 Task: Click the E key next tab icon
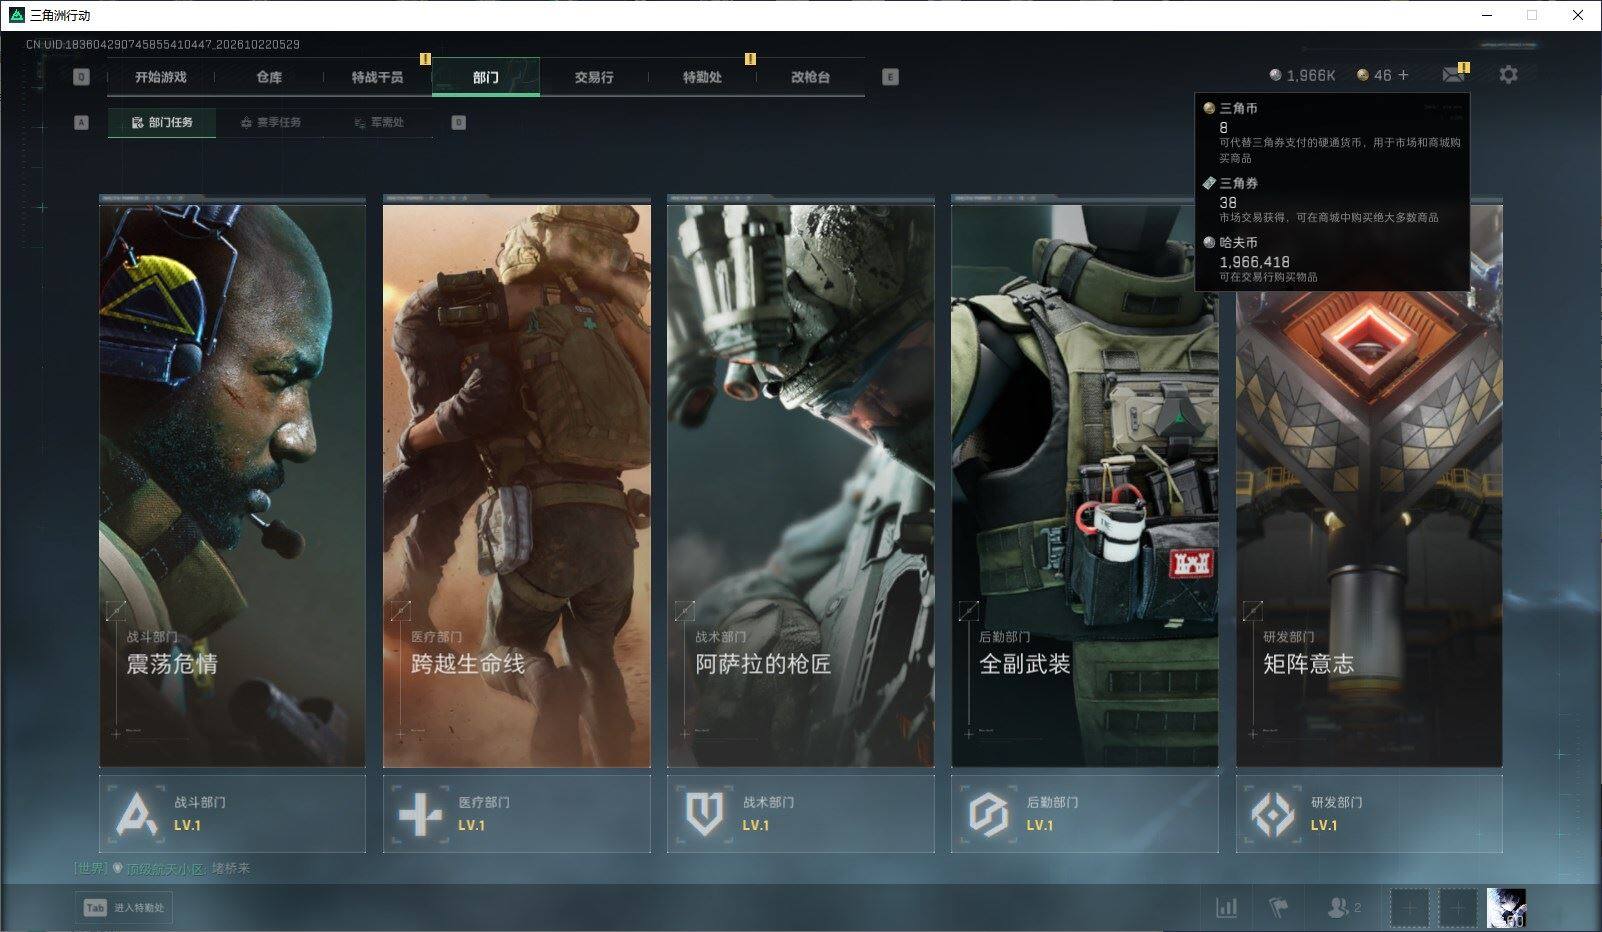pyautogui.click(x=890, y=77)
